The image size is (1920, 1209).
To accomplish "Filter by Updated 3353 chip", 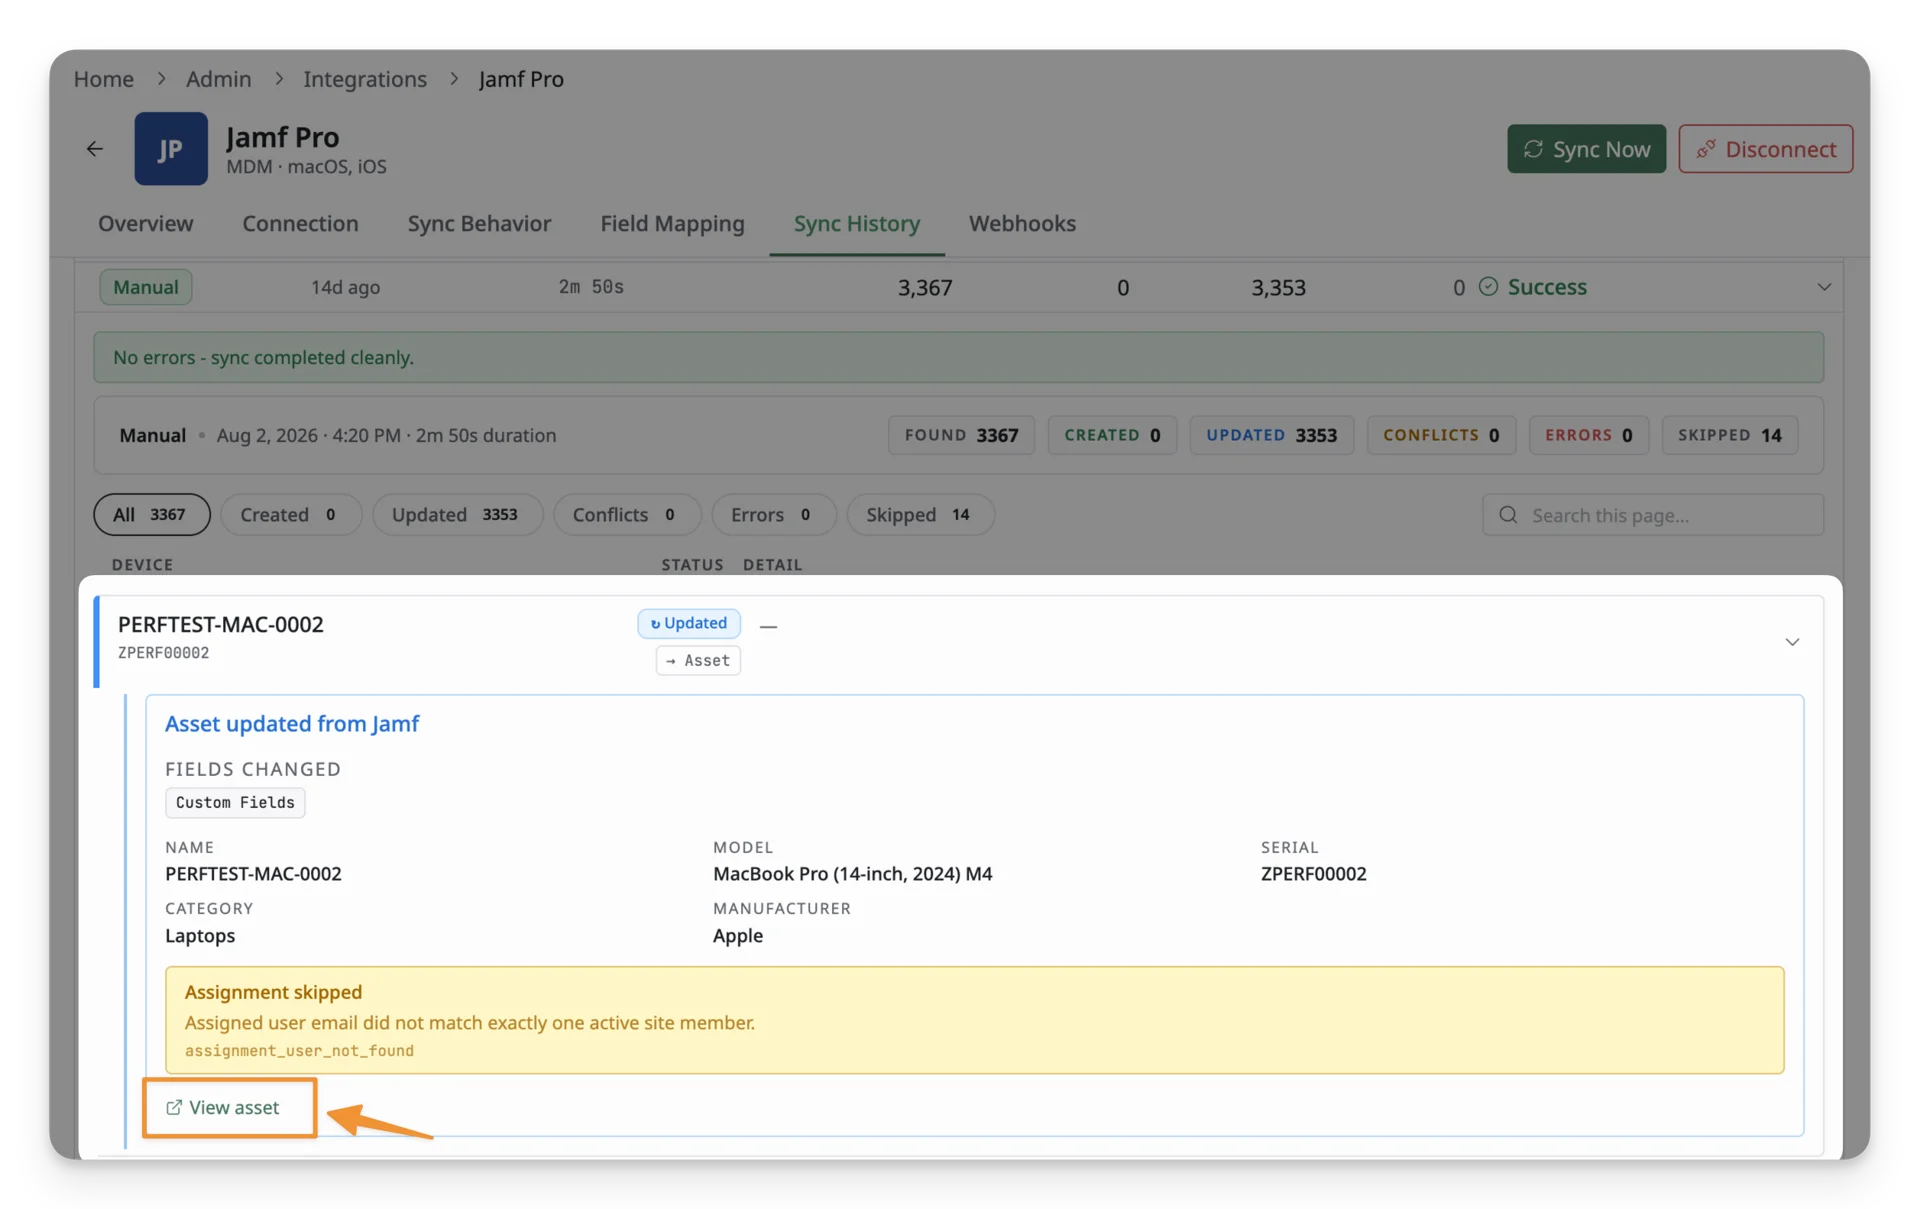I will [457, 514].
